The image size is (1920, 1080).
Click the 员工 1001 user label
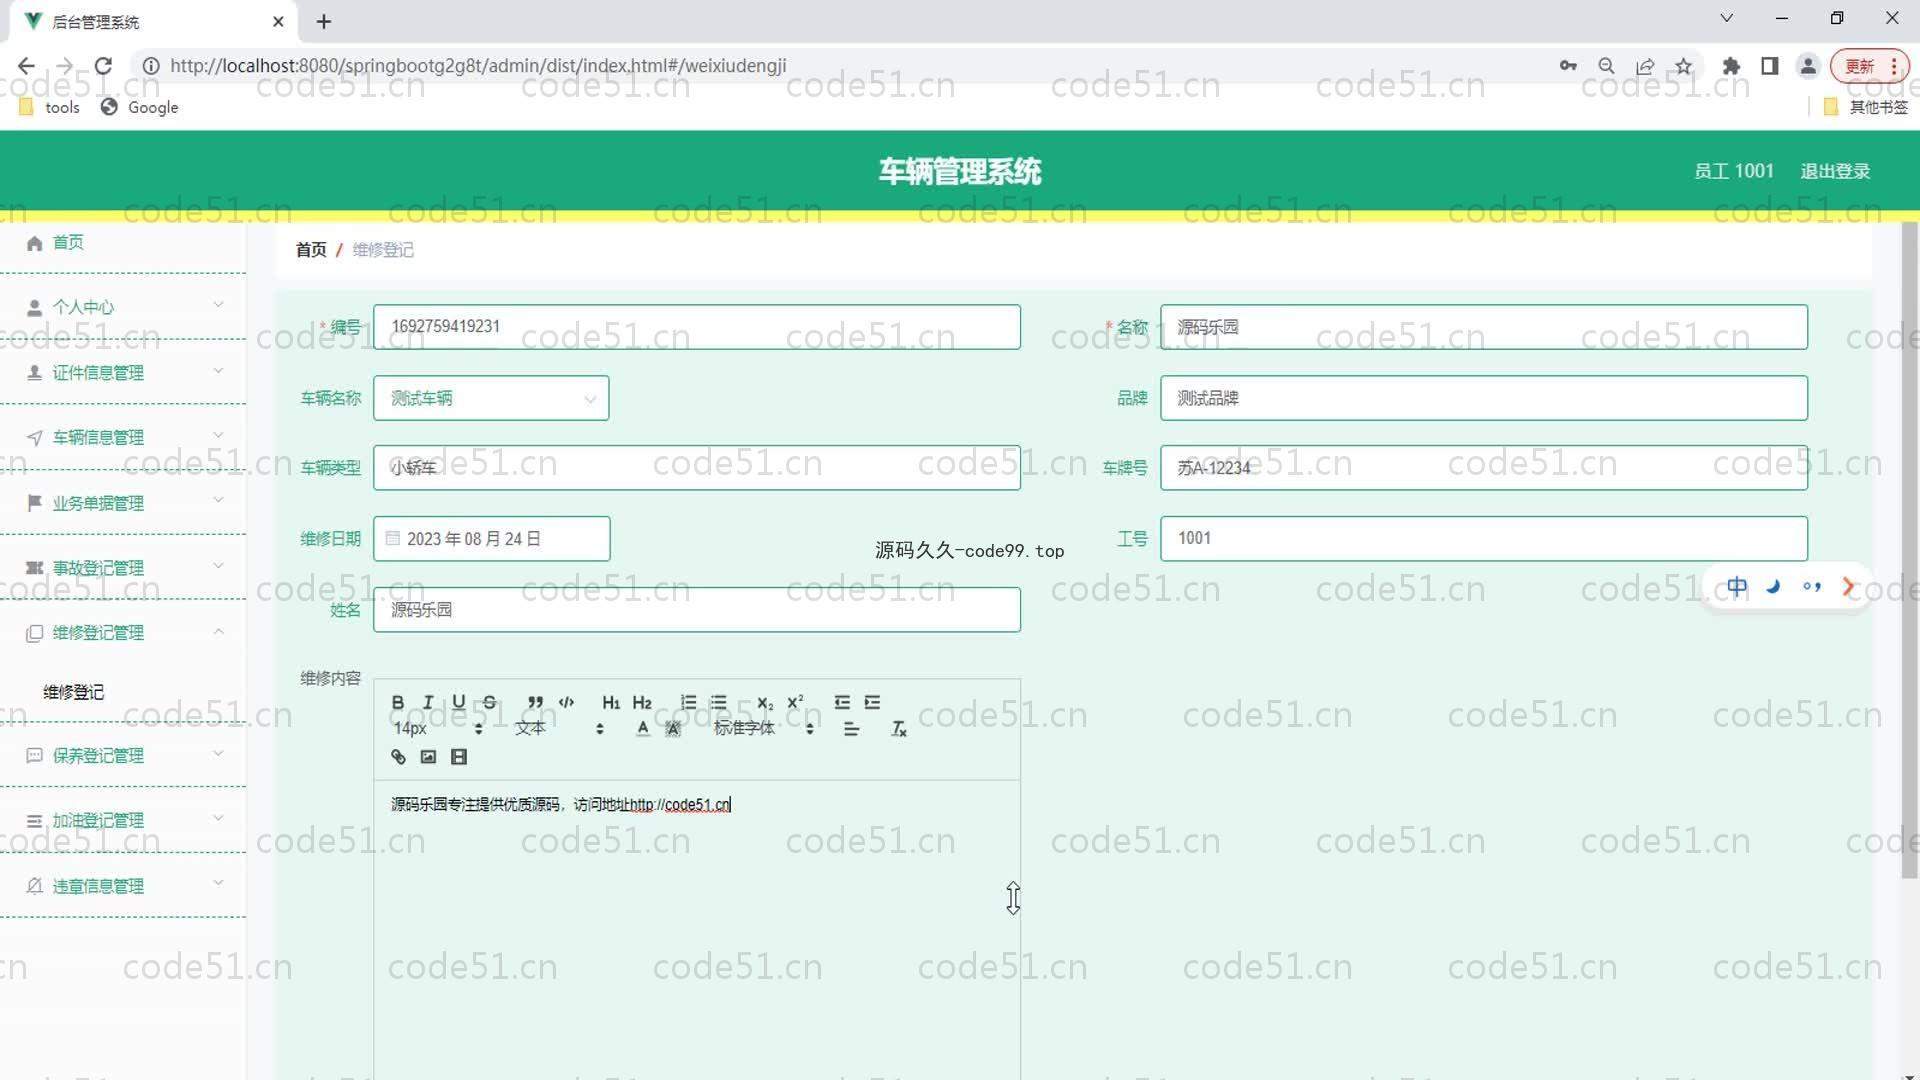pos(1734,171)
